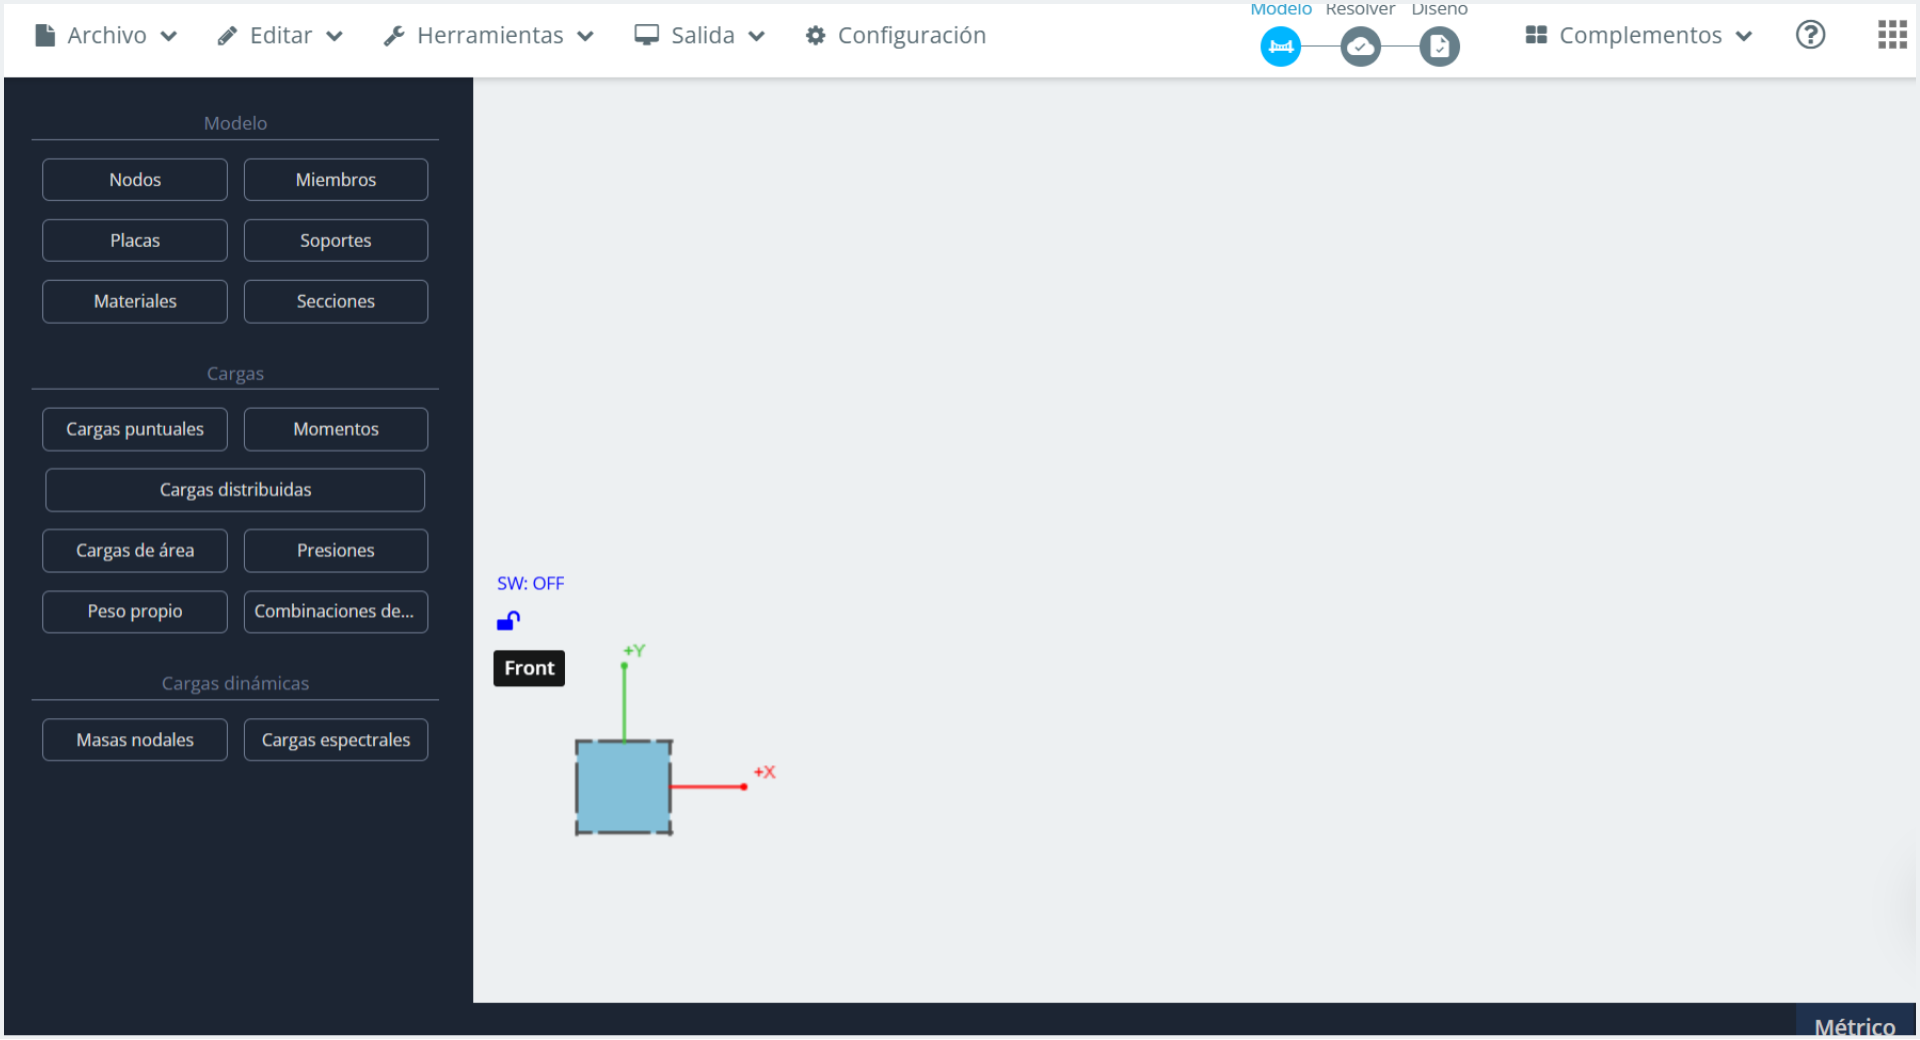Click the Nodos button
This screenshot has height=1040, width=1920.
pos(135,180)
